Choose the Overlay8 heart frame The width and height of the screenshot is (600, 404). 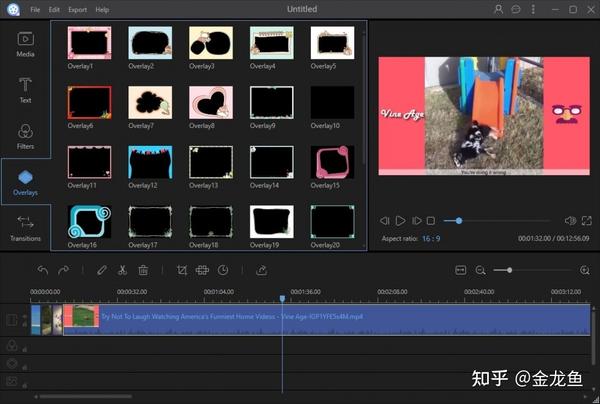coord(211,103)
